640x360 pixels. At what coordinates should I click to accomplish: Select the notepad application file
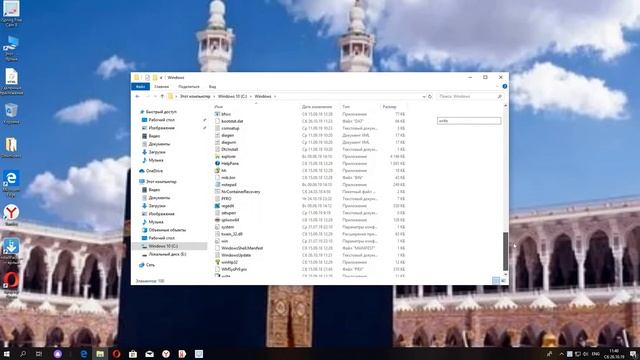[229, 184]
